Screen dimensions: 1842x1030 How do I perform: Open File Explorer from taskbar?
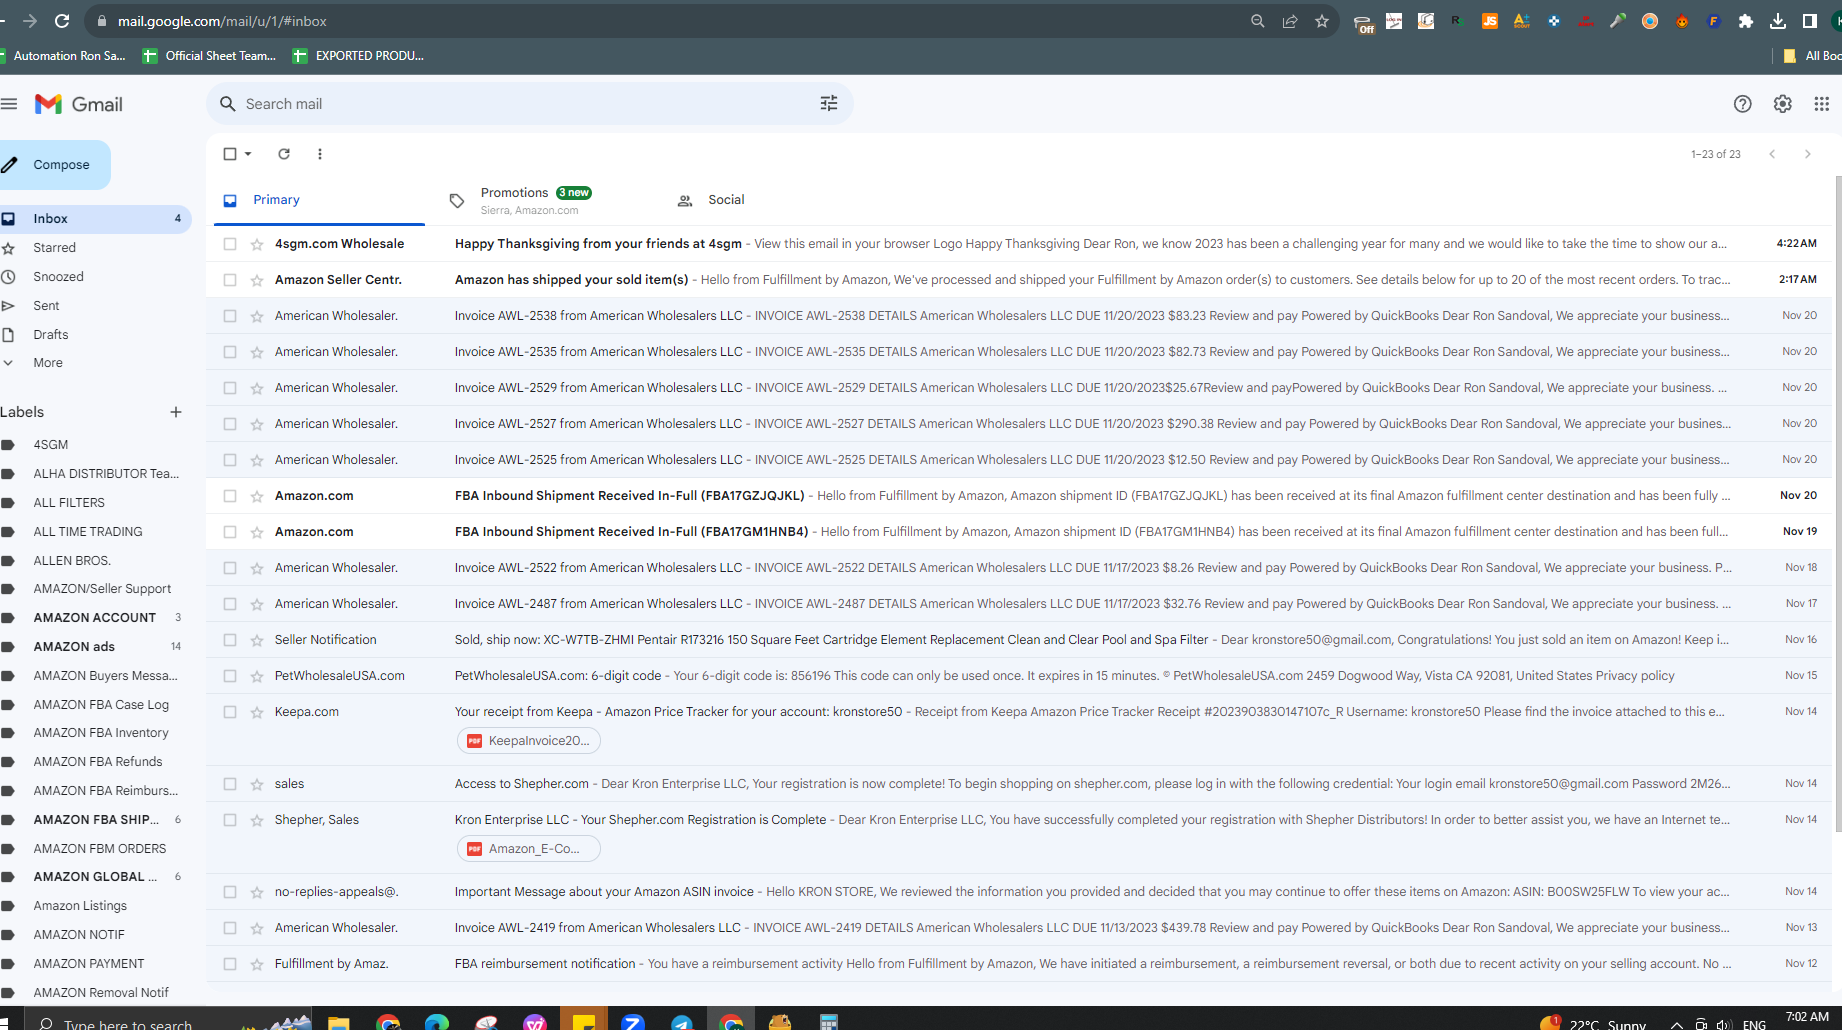pyautogui.click(x=338, y=1022)
